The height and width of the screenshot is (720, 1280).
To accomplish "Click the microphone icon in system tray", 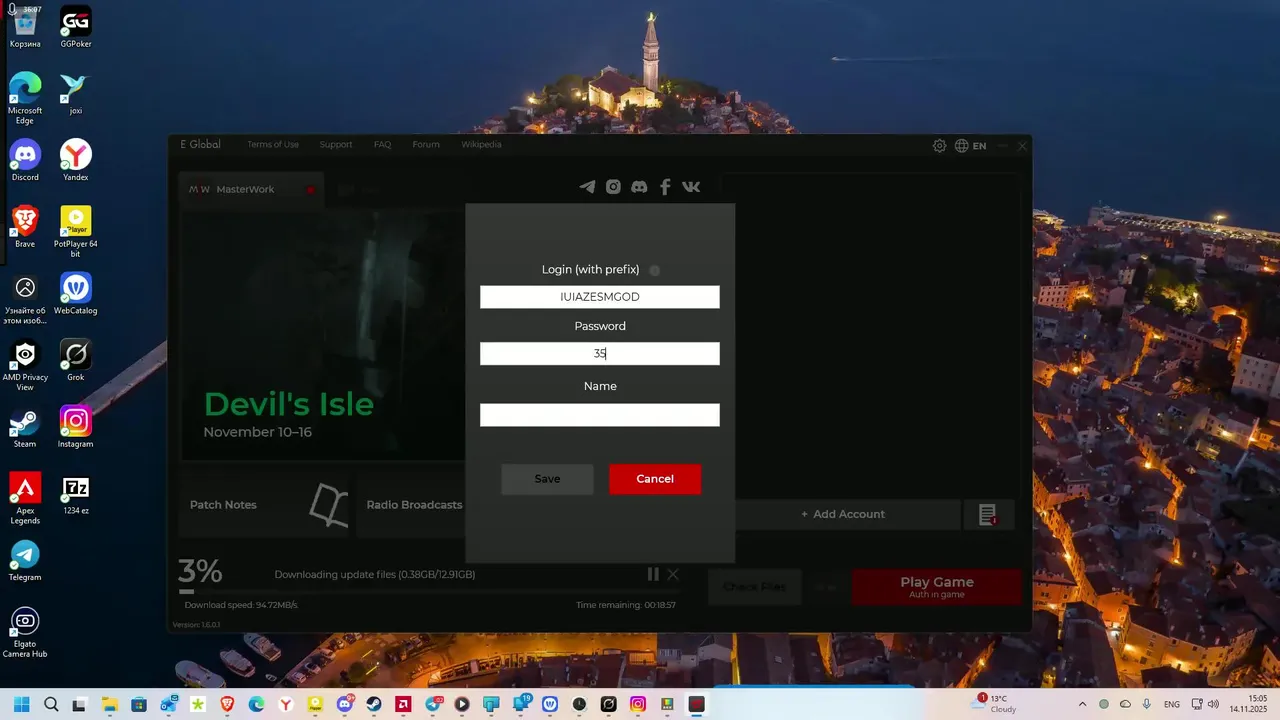I will click(x=1146, y=704).
